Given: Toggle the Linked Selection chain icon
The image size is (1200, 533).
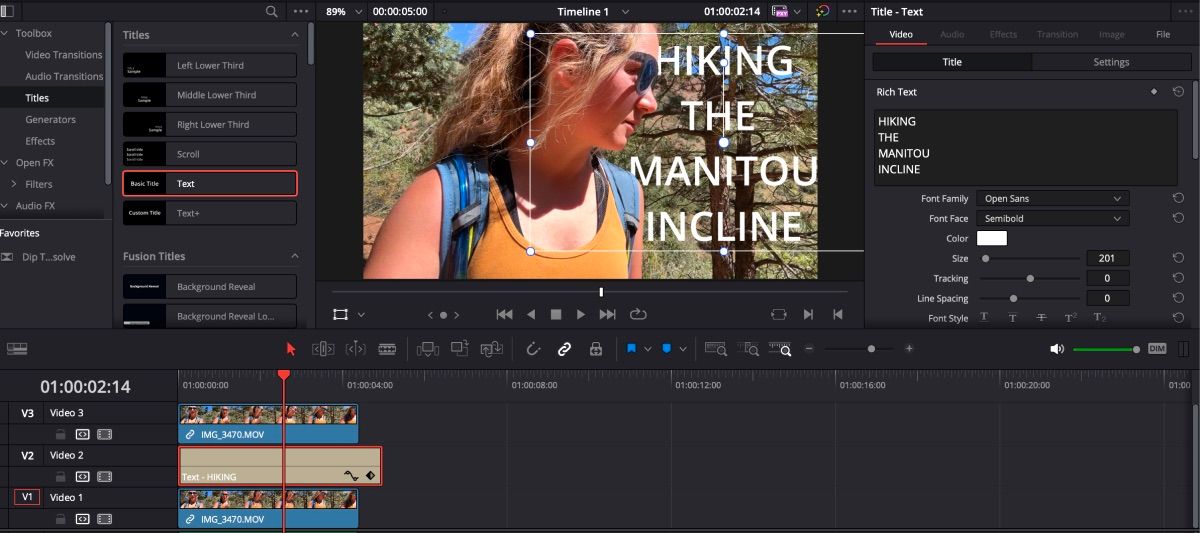Looking at the screenshot, I should click(564, 349).
